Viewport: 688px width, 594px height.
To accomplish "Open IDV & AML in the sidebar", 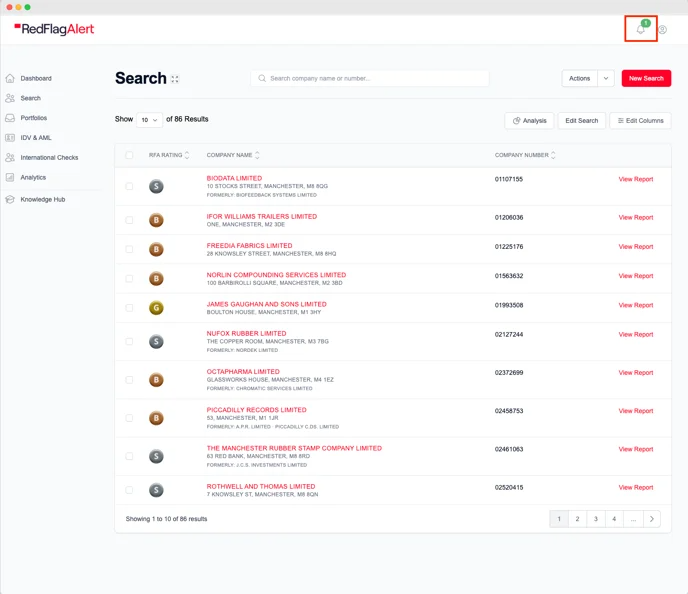I will [36, 138].
